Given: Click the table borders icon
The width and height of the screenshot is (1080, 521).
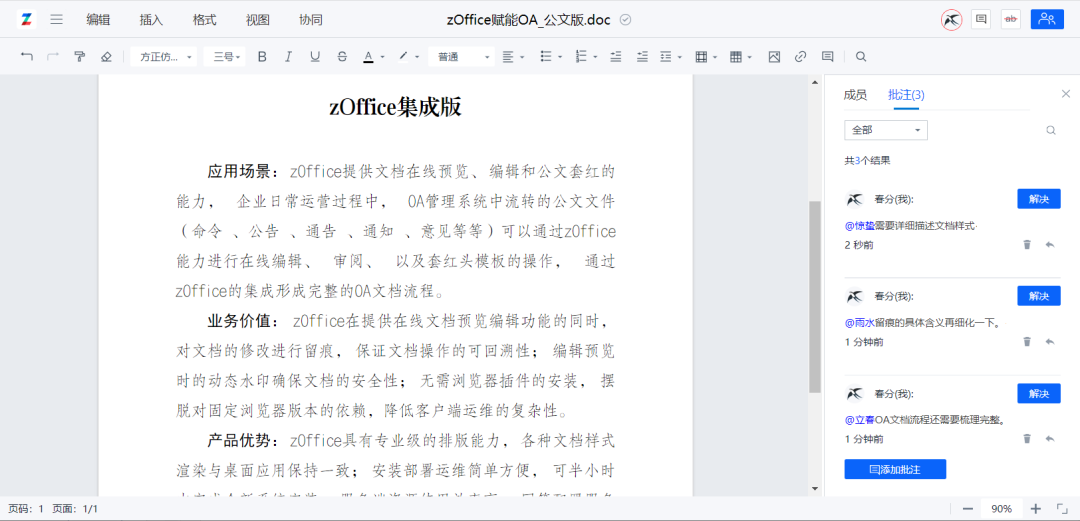Looking at the screenshot, I should point(701,57).
